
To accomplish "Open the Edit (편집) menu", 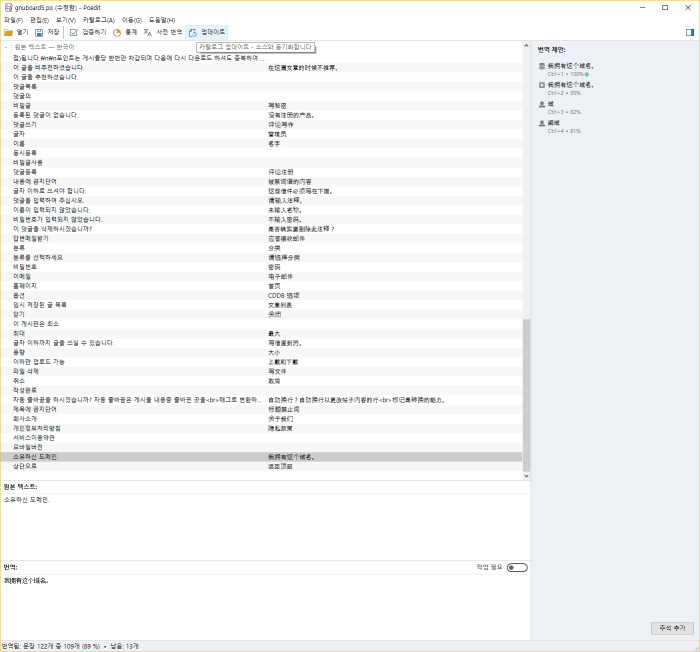I will (39, 19).
